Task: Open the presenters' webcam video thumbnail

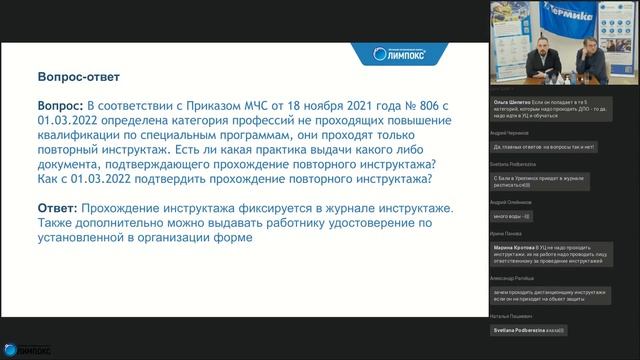Action: point(564,43)
